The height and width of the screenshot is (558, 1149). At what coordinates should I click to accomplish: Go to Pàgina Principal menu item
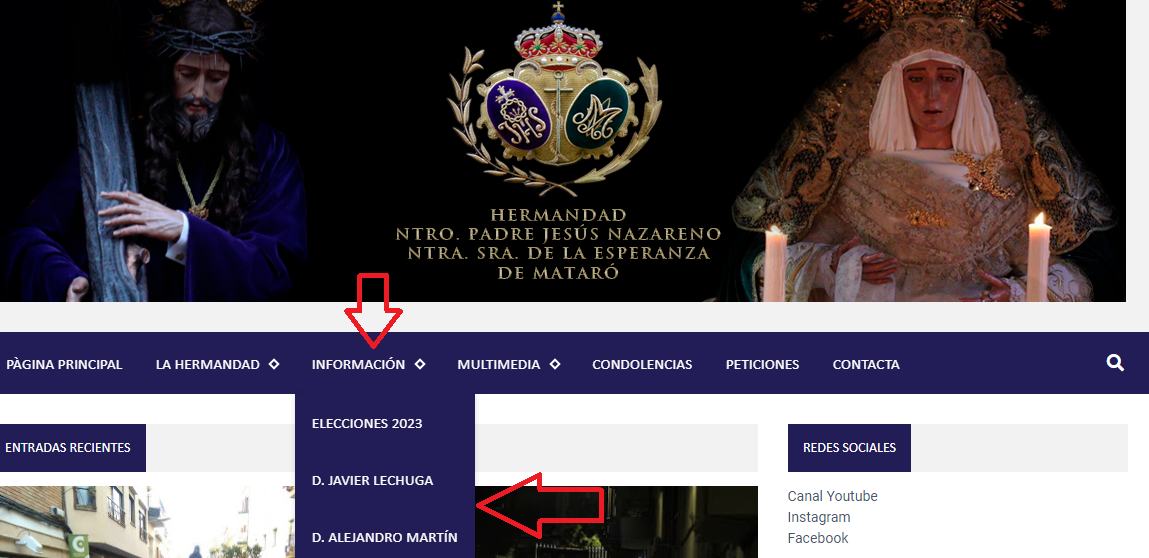64,364
